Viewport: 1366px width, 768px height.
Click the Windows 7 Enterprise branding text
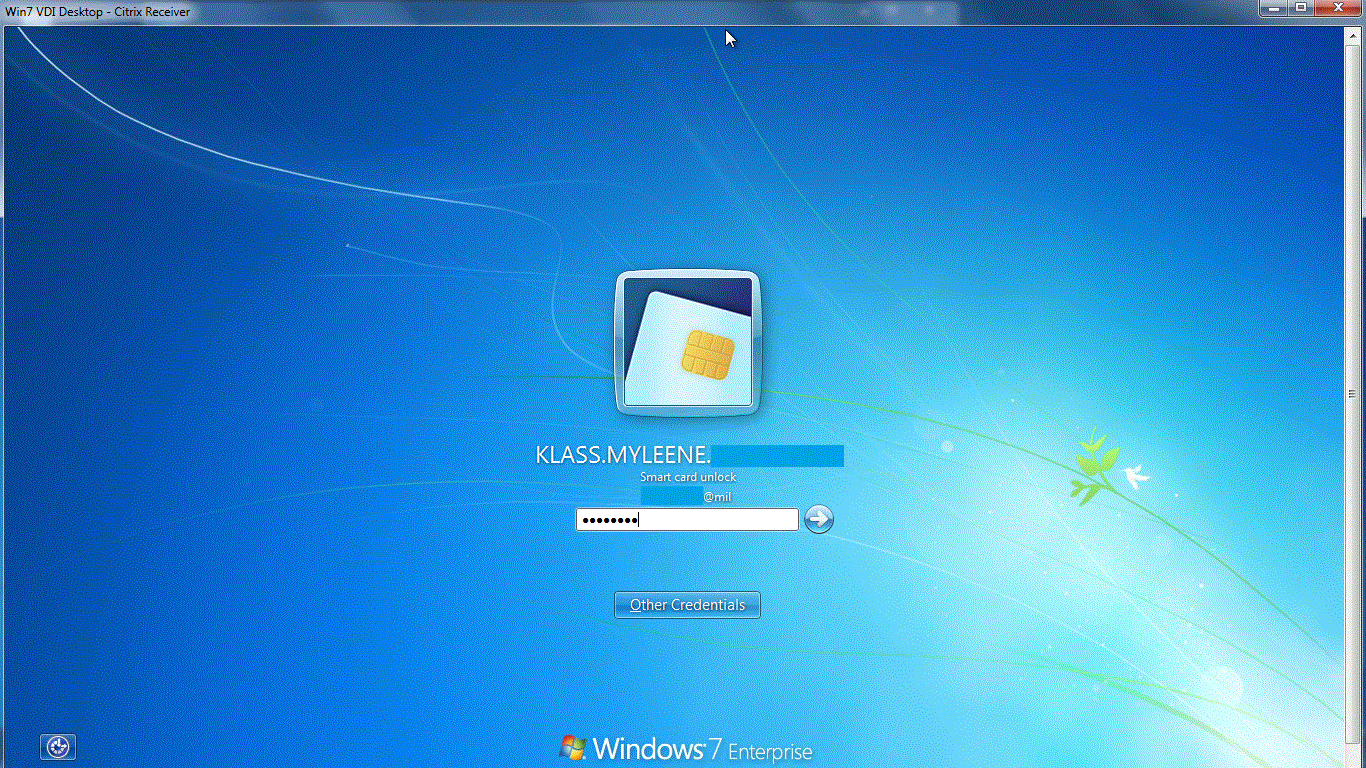702,750
